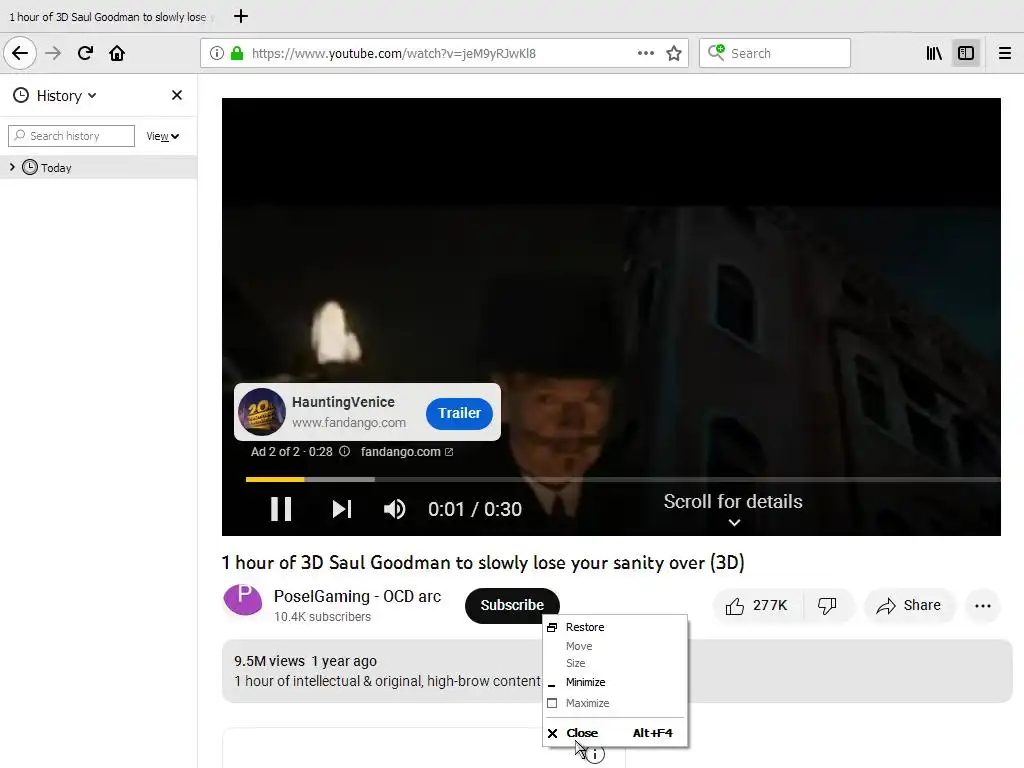1024x768 pixels.
Task: Bookmark this page with the star icon
Action: 674,53
